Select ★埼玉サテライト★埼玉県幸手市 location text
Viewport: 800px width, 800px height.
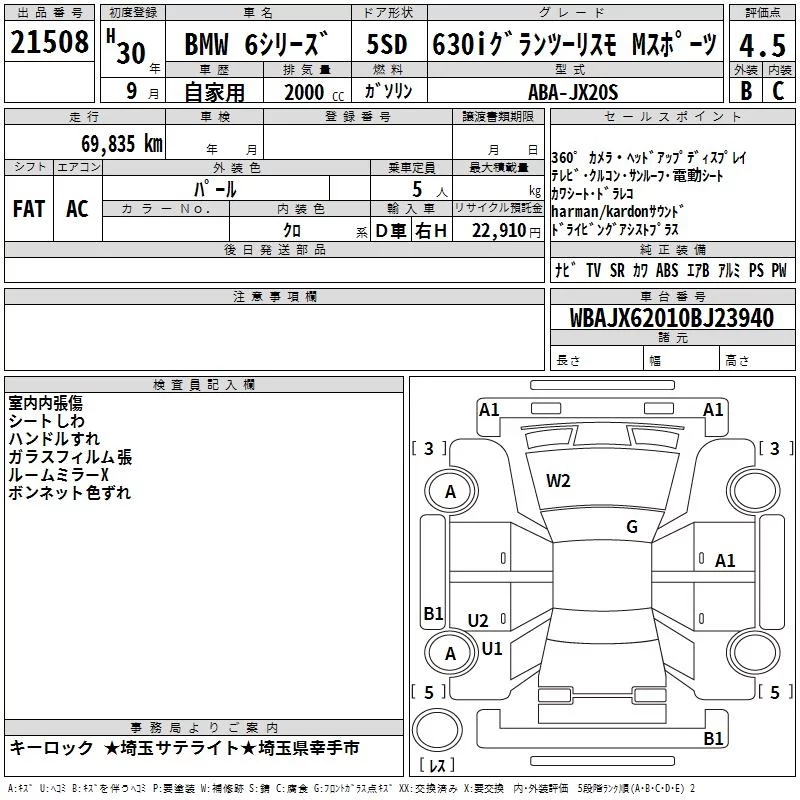point(232,748)
